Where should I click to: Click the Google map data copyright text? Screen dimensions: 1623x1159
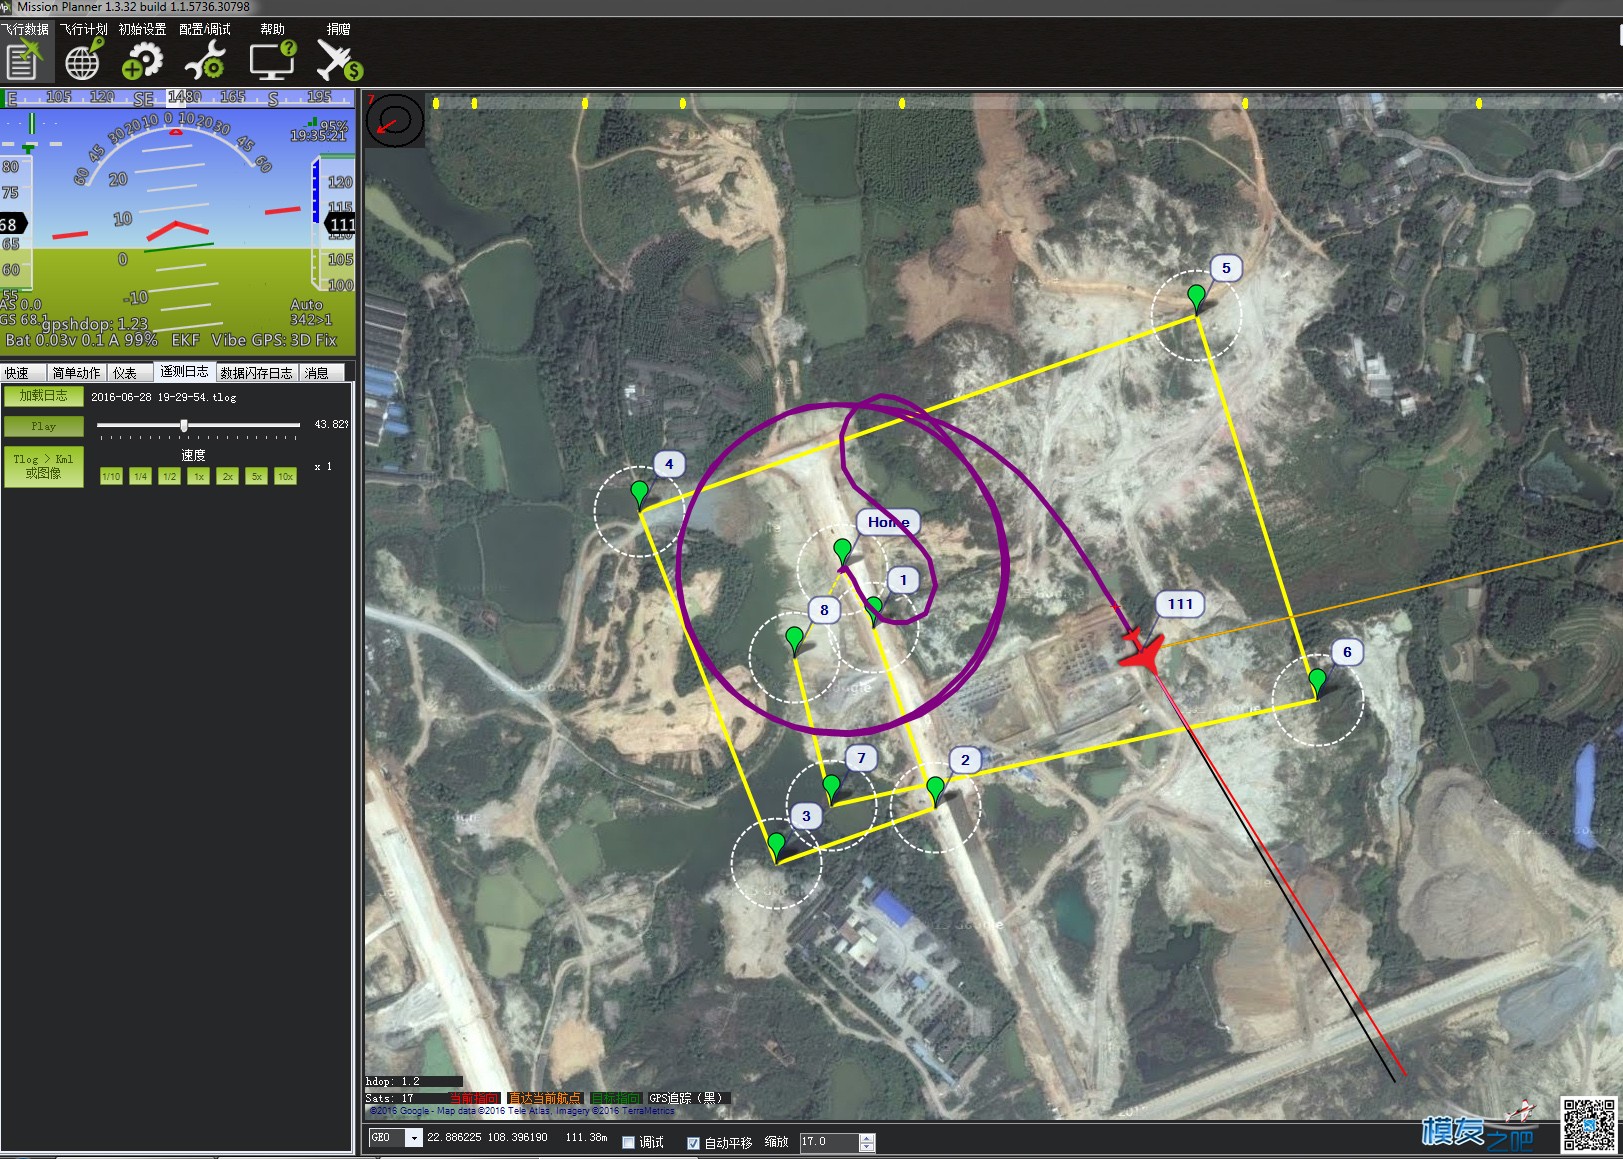(x=522, y=1110)
